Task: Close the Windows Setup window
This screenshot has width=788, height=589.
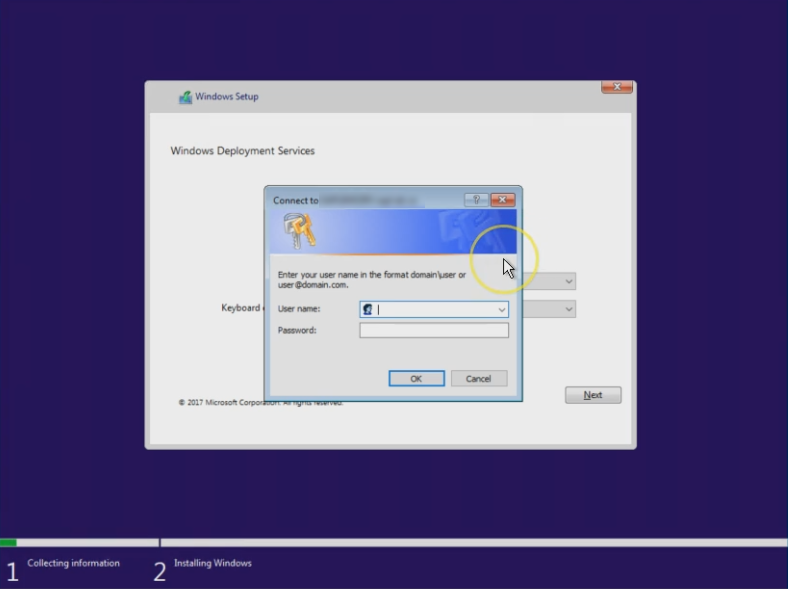Action: [617, 87]
